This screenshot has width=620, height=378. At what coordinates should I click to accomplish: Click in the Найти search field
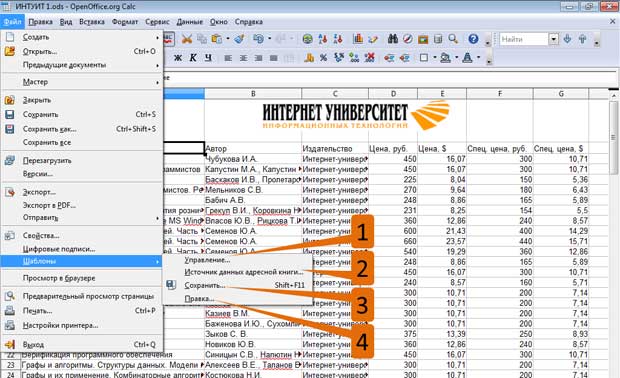click(524, 39)
